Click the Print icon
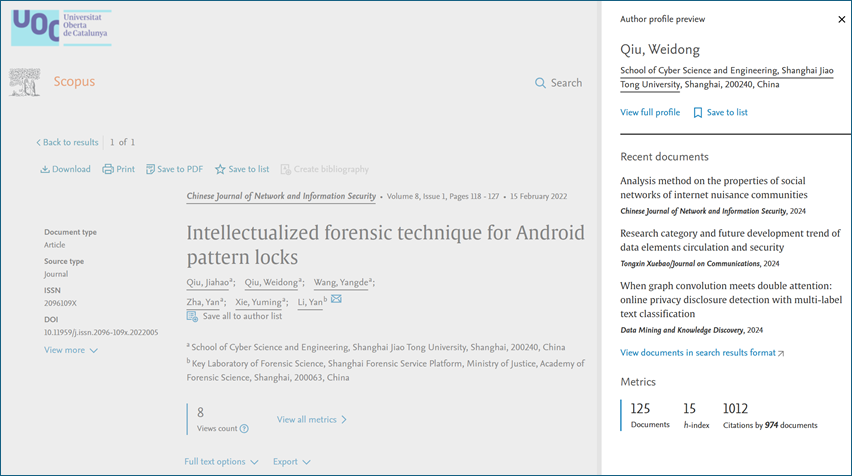Screen dimensions: 852x476 coord(108,170)
